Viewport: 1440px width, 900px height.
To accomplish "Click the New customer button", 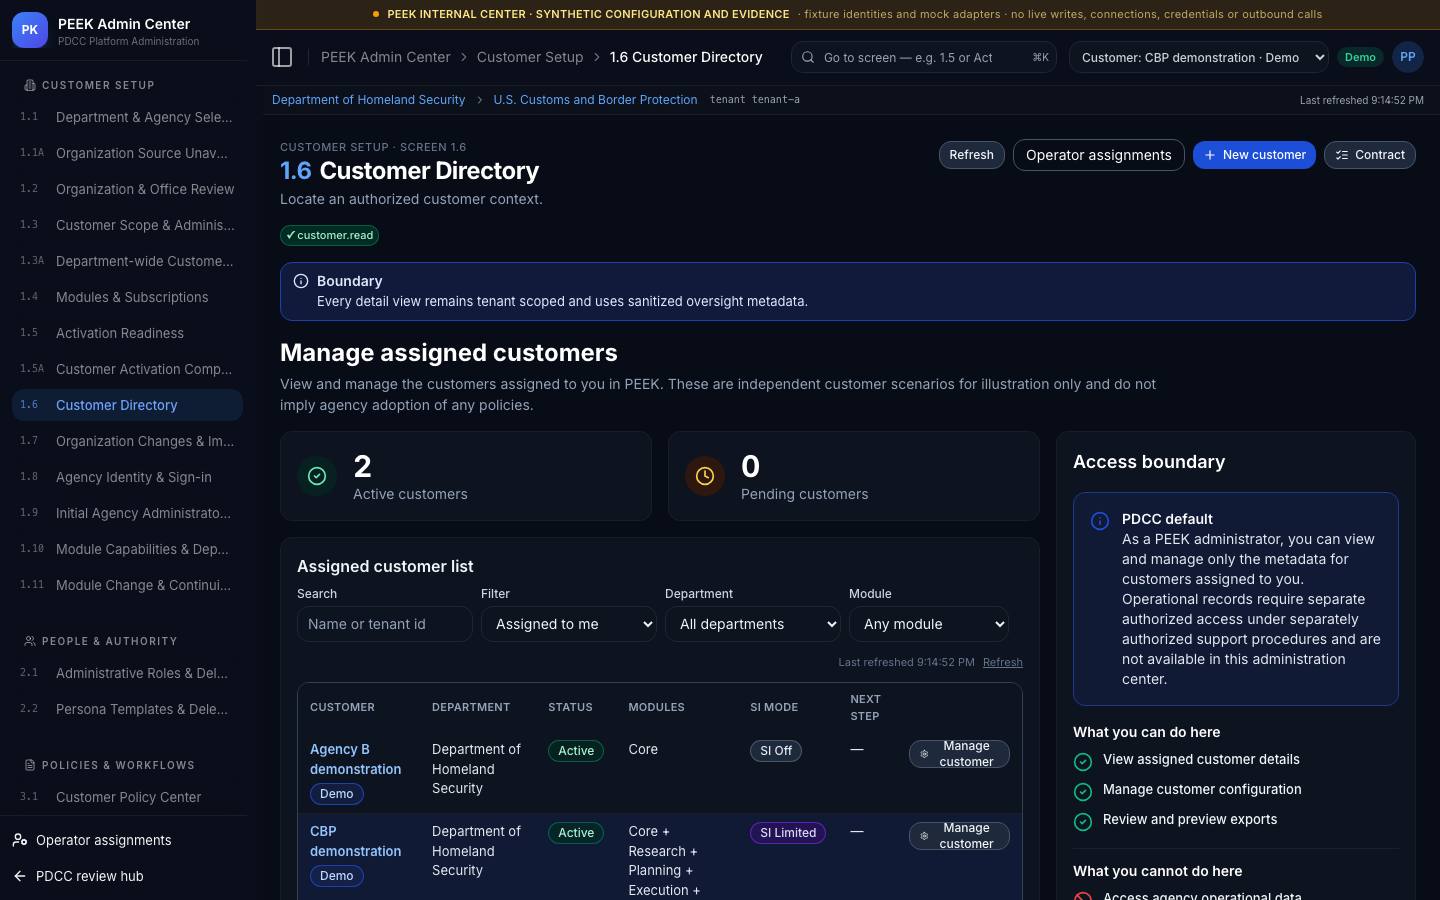I will (x=1254, y=155).
